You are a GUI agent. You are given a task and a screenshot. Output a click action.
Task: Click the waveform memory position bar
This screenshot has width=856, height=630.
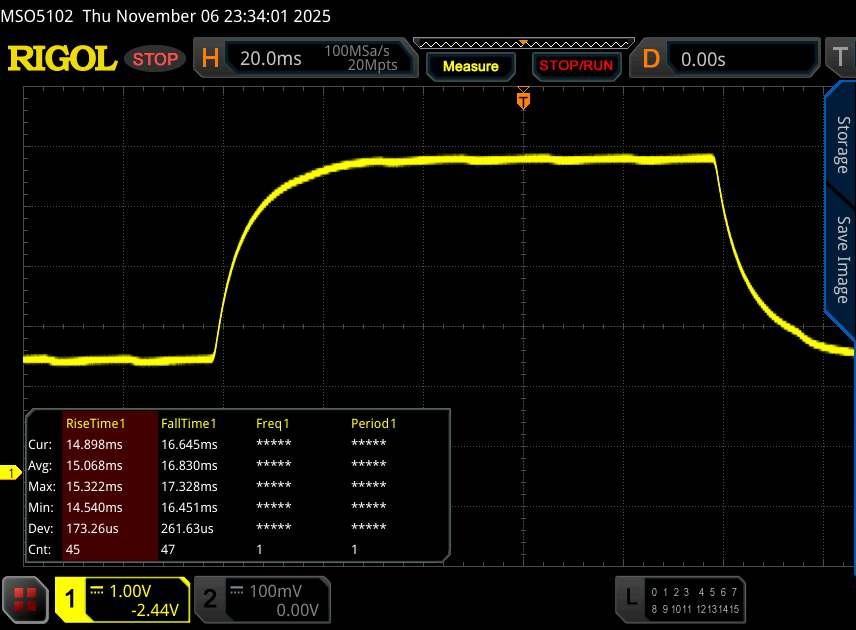522,44
